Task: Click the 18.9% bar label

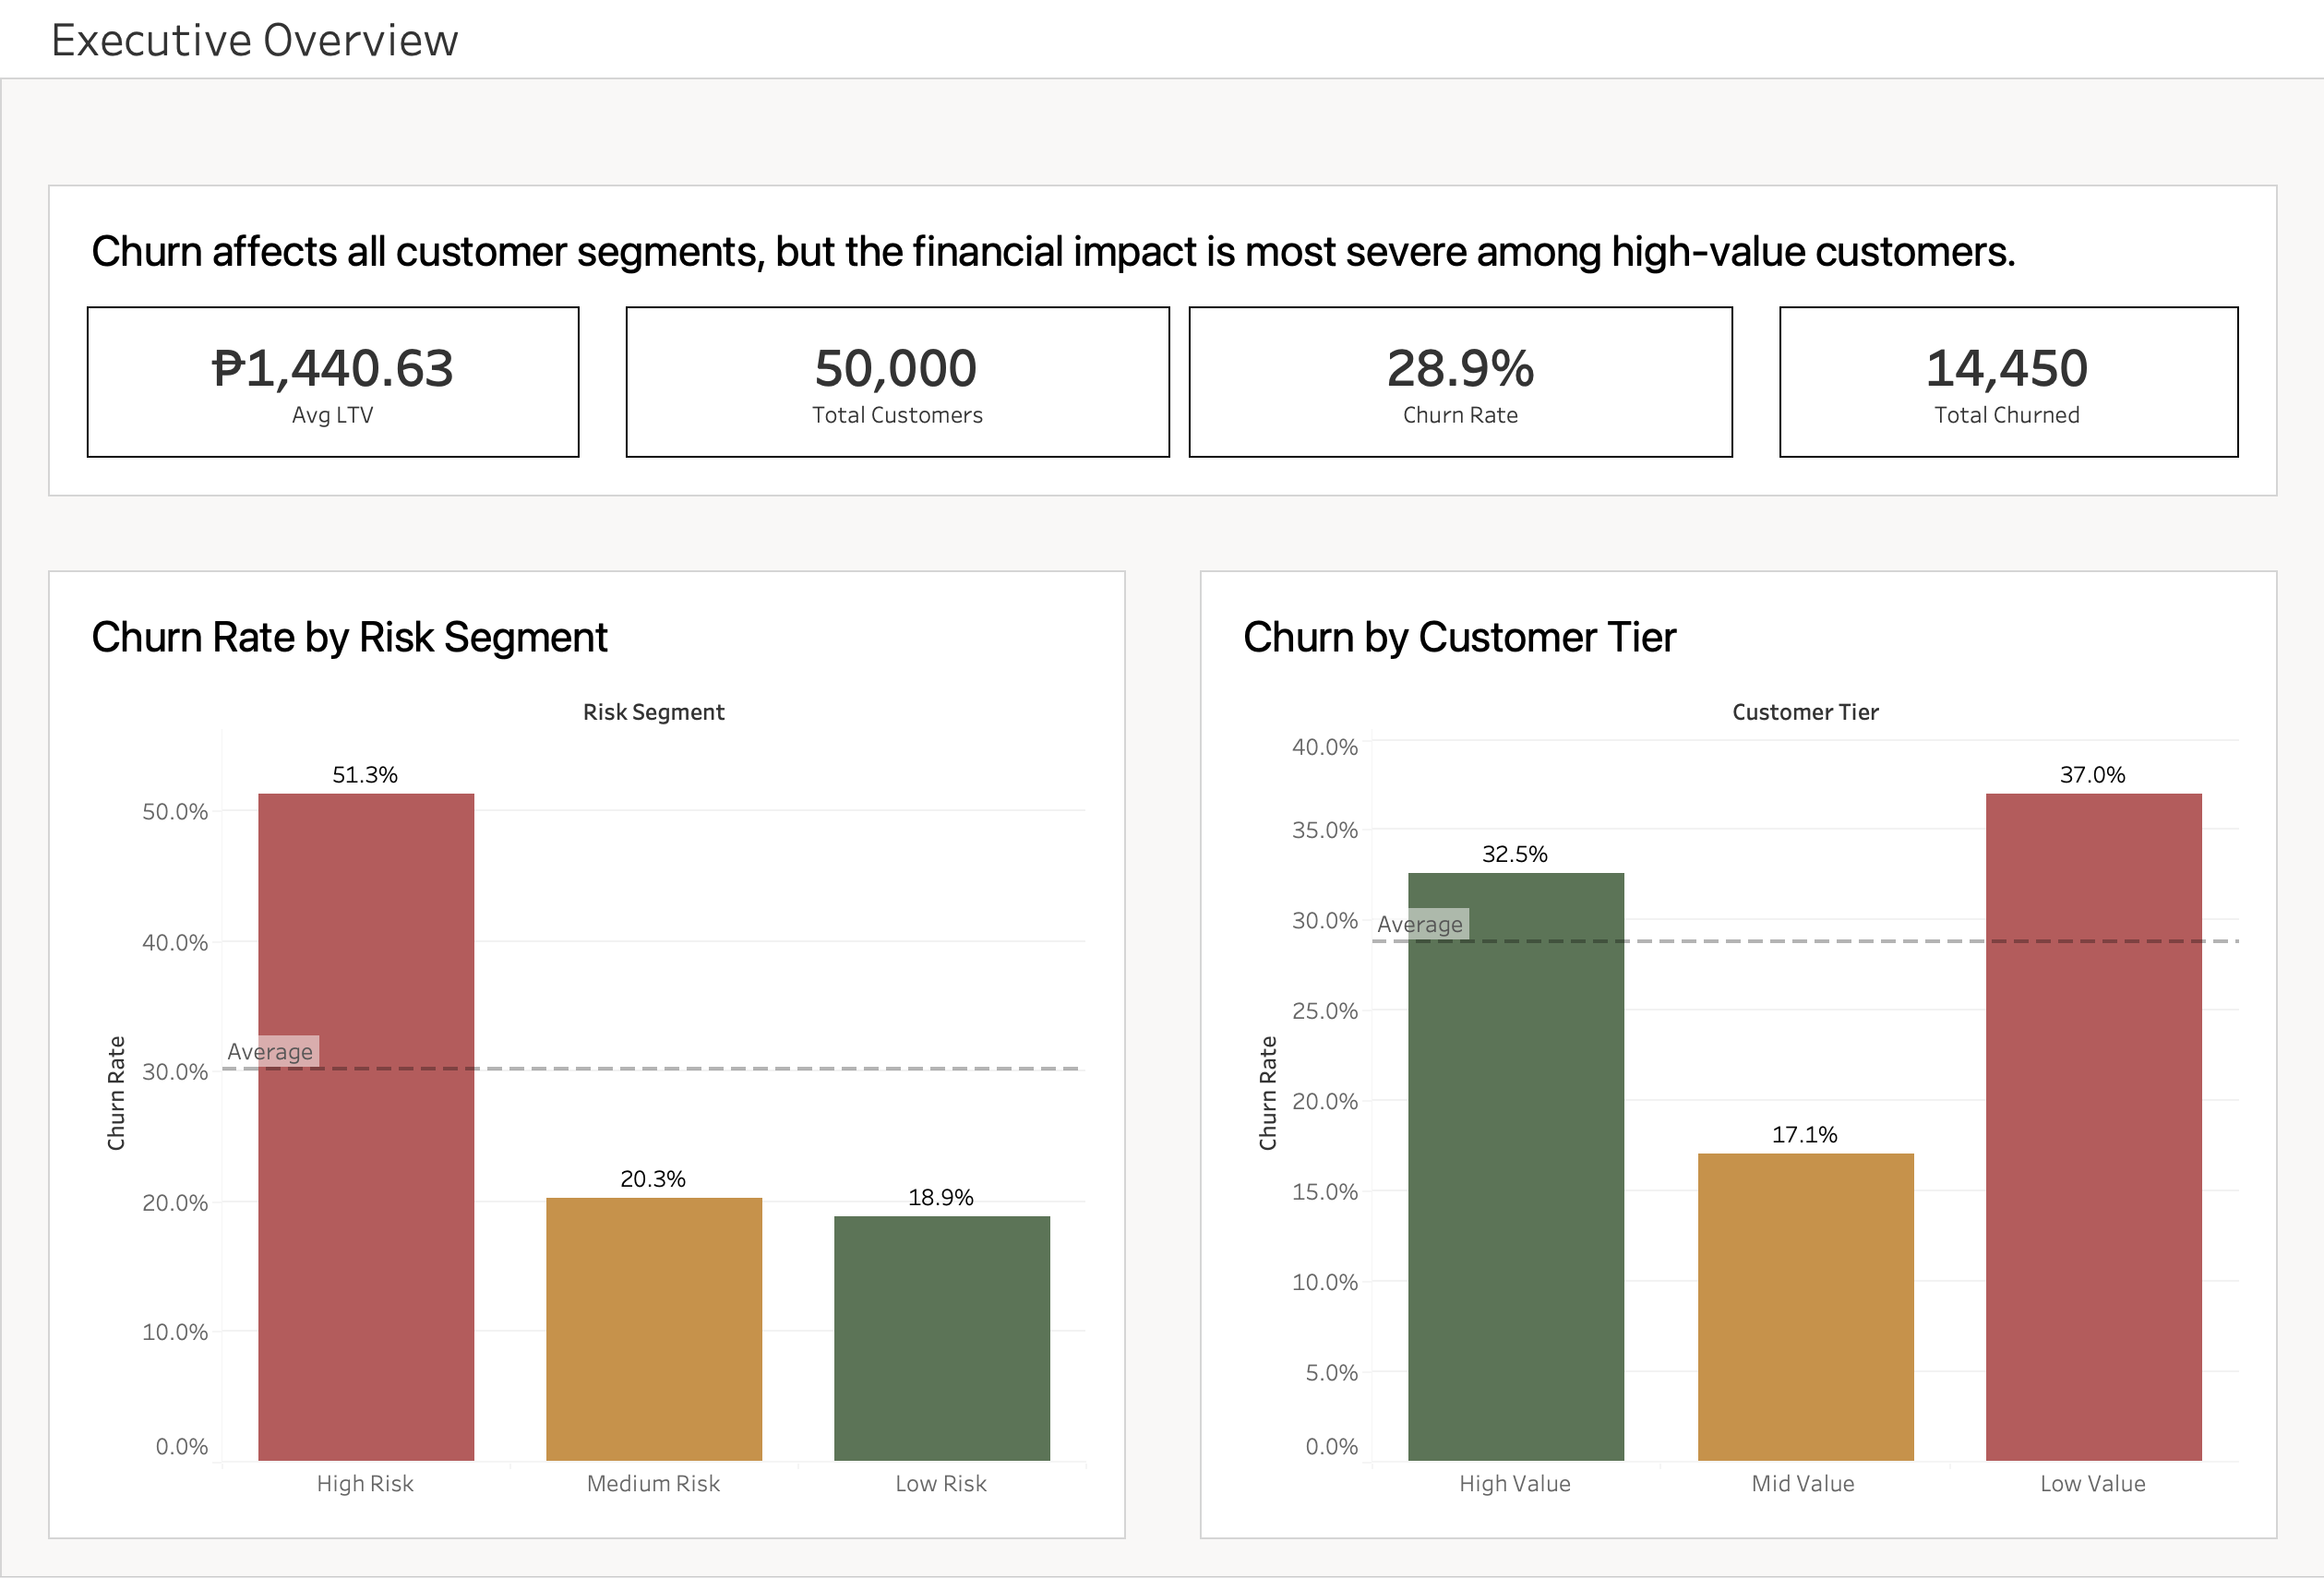Action: (941, 1197)
